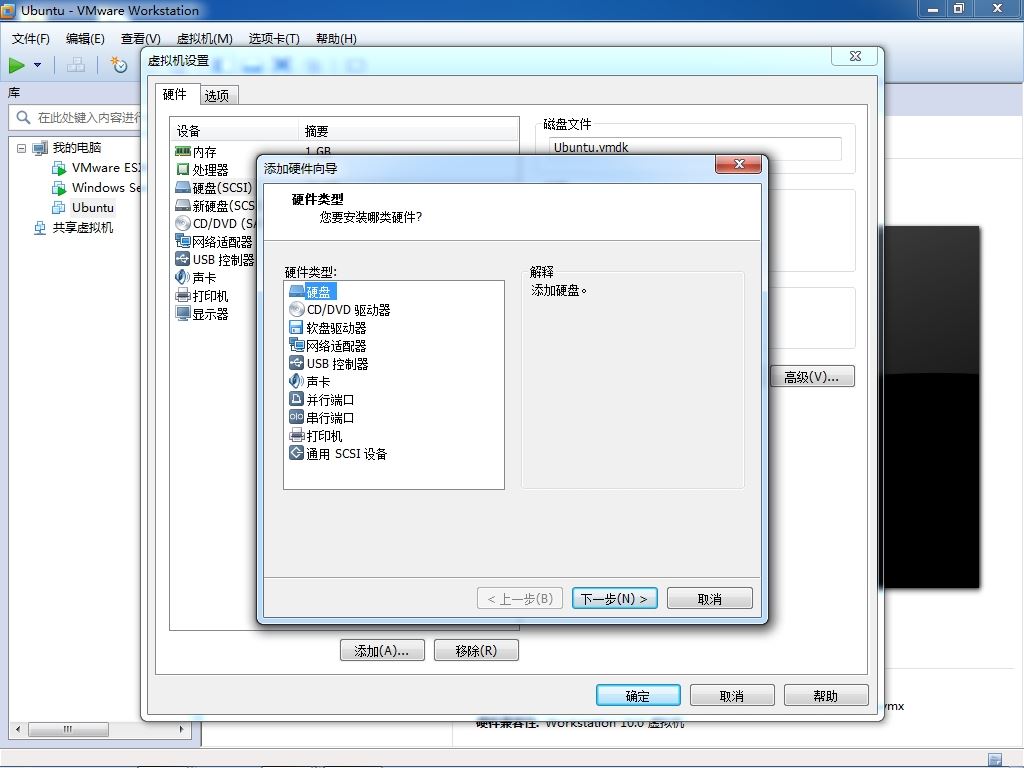Select 通用 SCSI 设备 icon

click(296, 453)
